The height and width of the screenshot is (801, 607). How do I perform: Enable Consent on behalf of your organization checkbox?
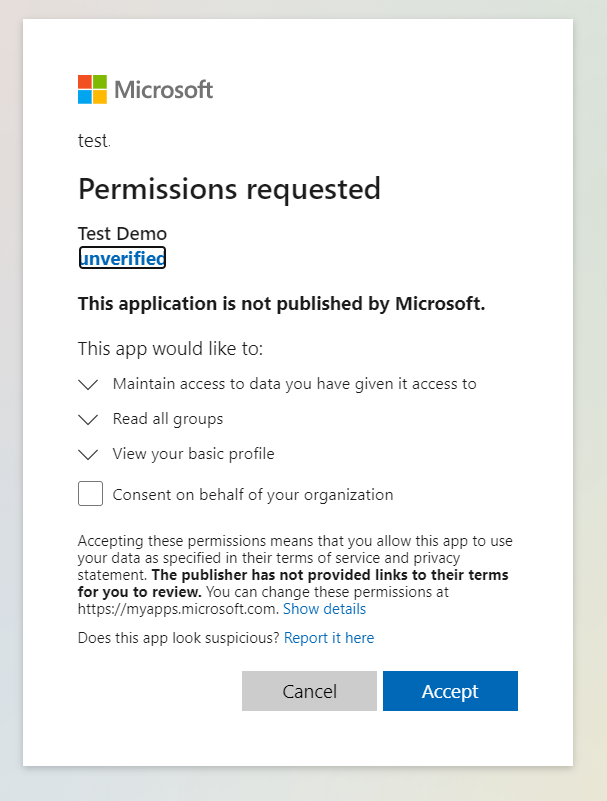(x=91, y=494)
